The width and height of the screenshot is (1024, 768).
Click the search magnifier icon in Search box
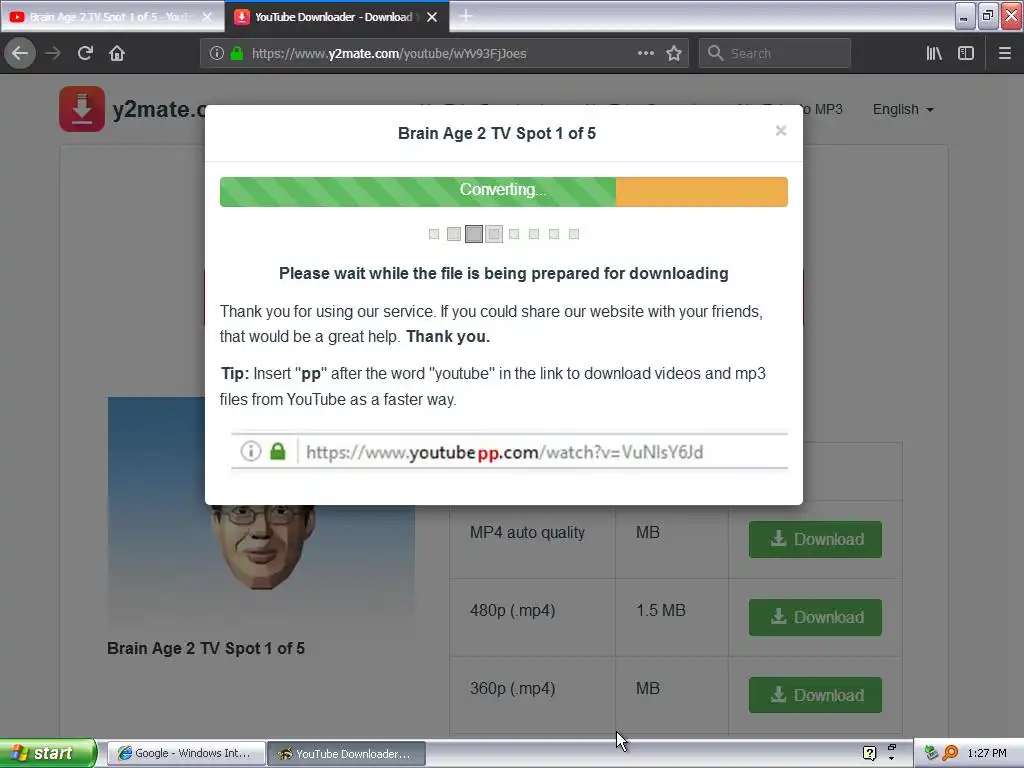pyautogui.click(x=715, y=53)
